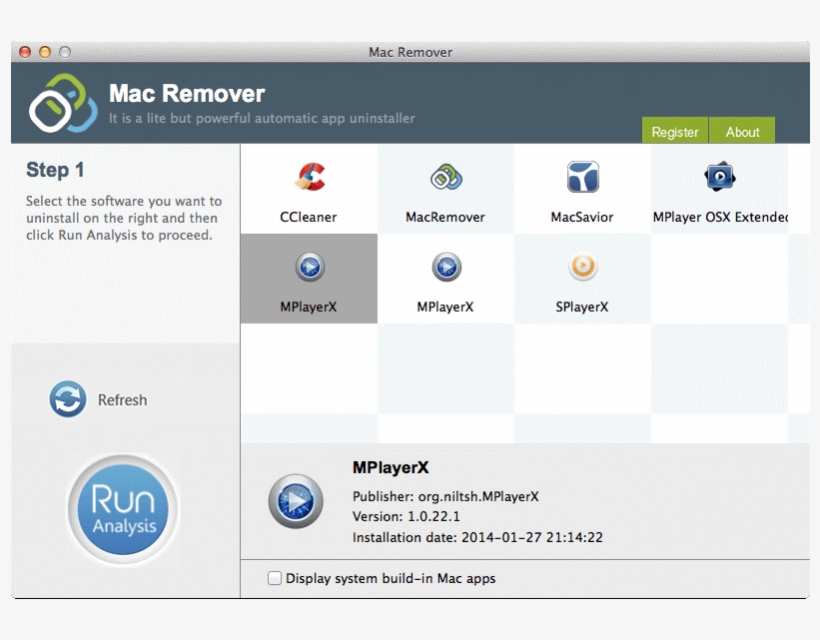The image size is (820, 640).
Task: Click the MacSavior label text
Action: tap(582, 217)
